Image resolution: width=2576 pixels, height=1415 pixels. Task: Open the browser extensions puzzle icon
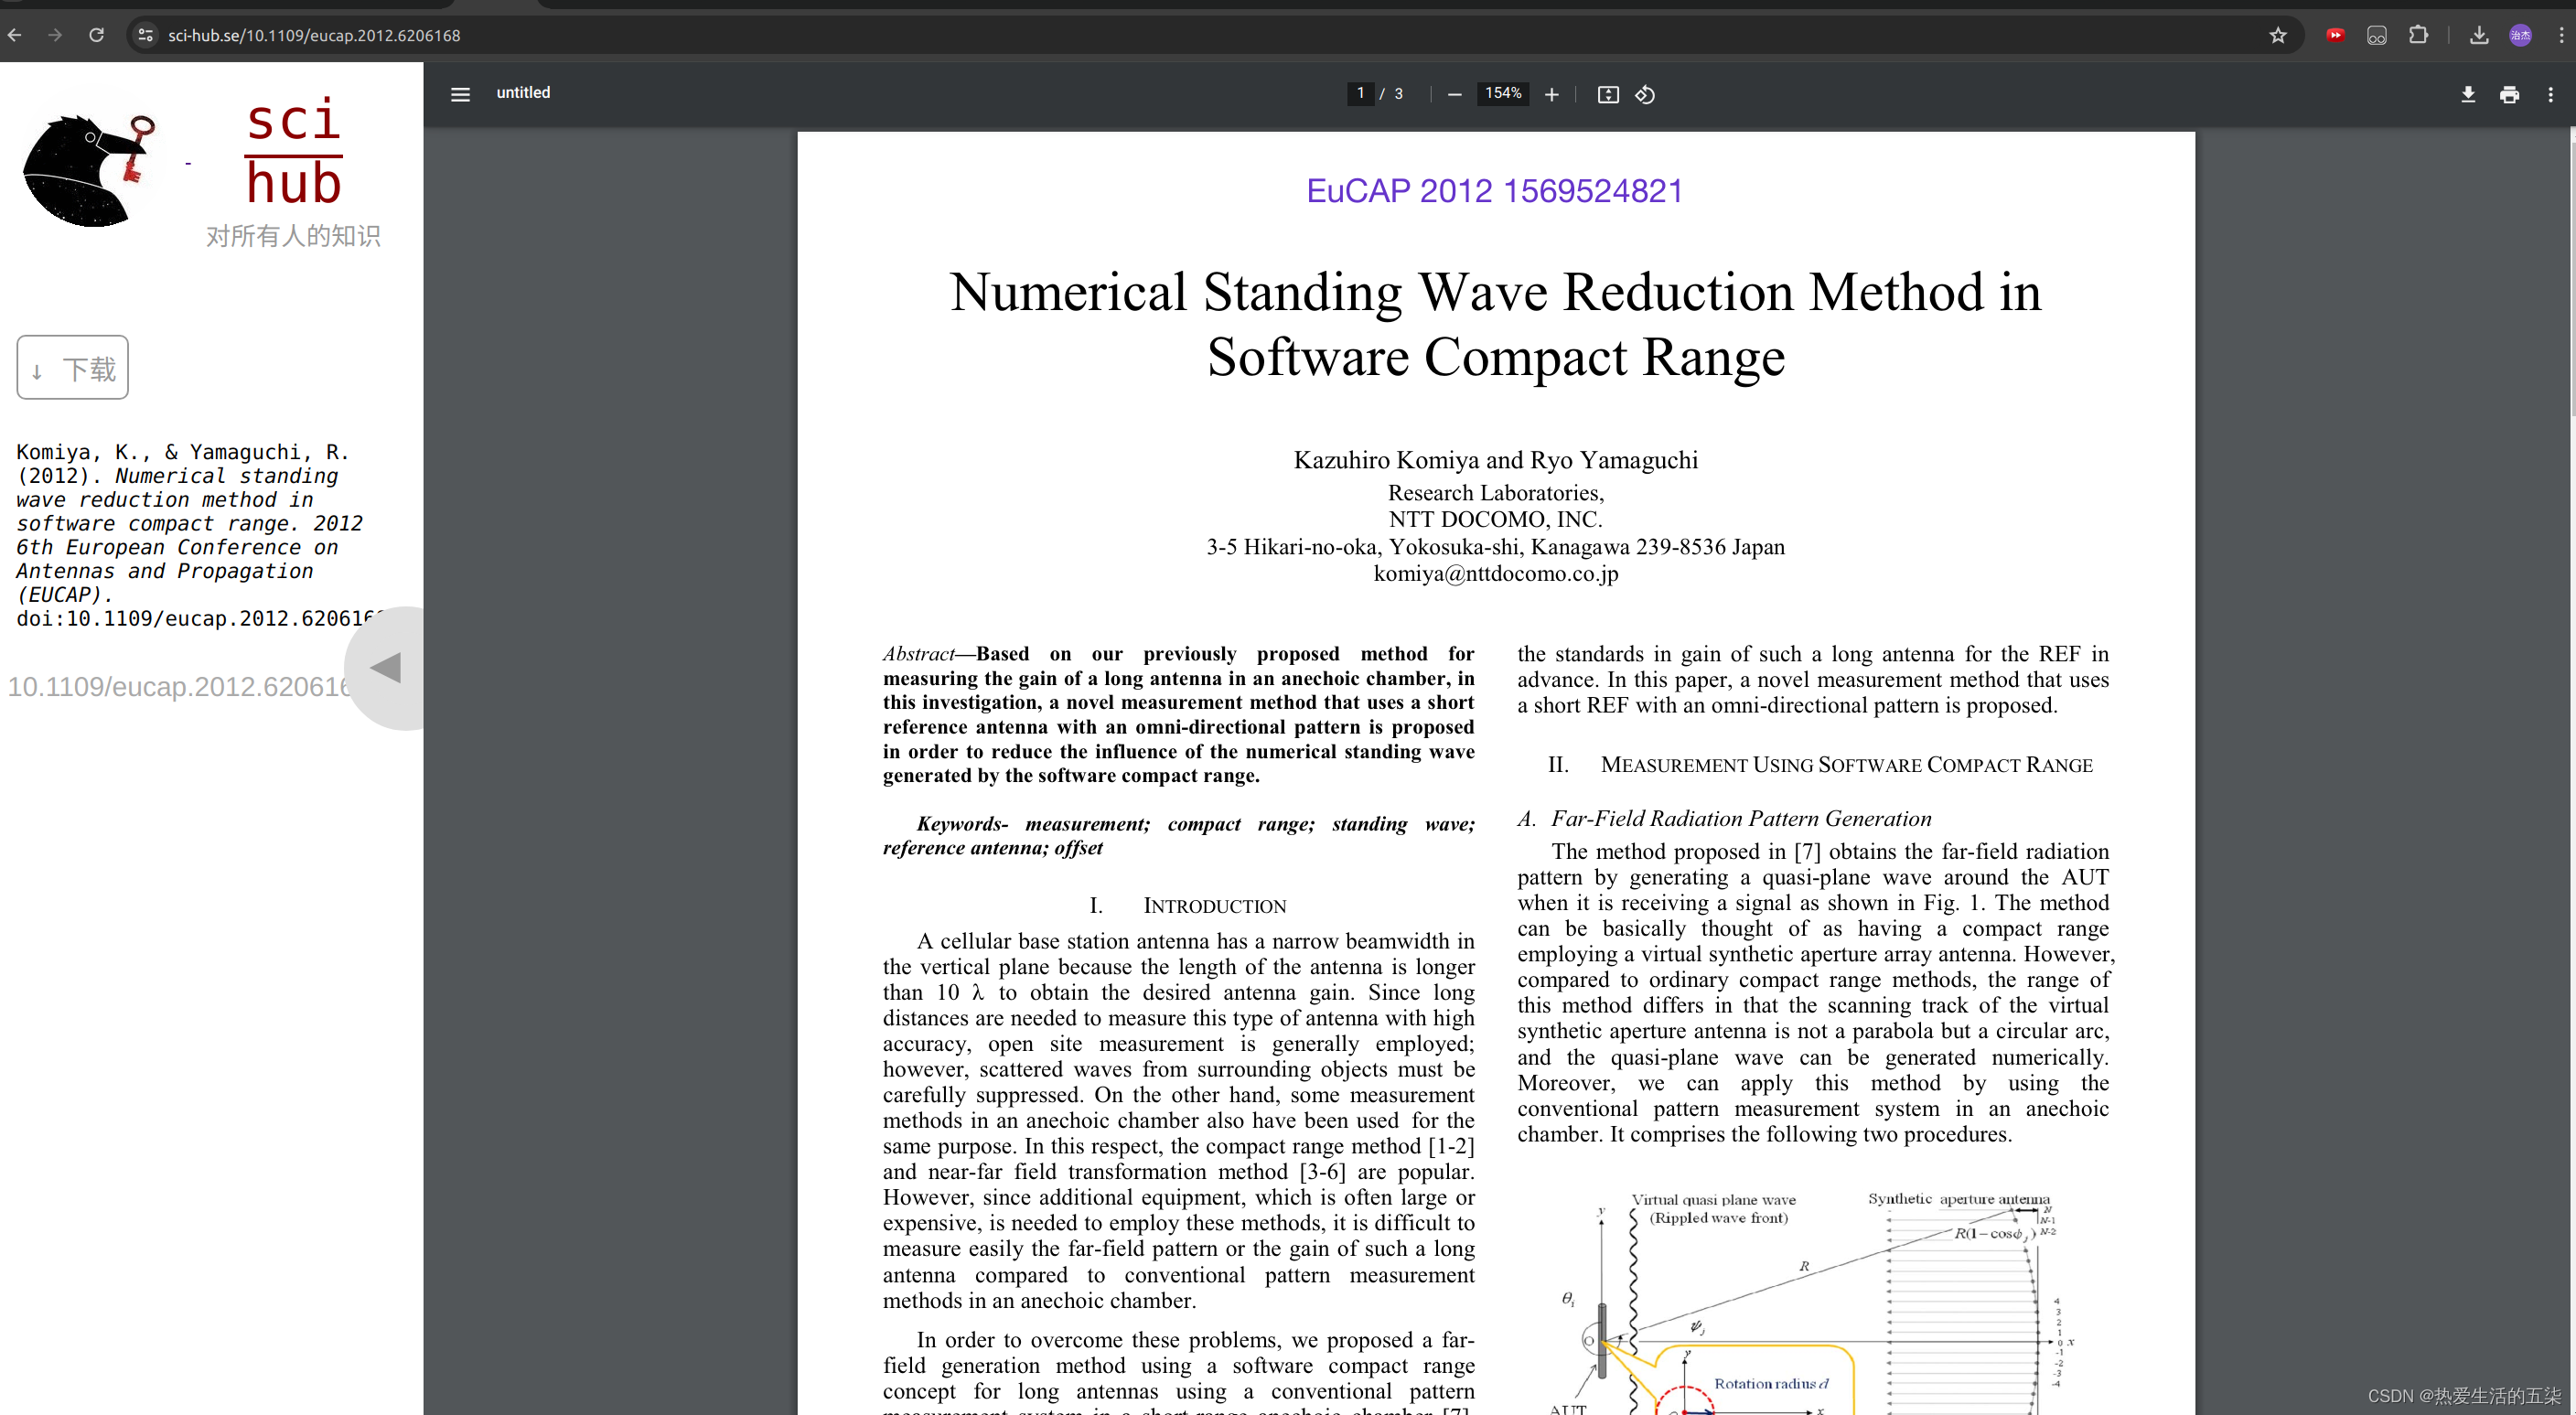pyautogui.click(x=2418, y=35)
